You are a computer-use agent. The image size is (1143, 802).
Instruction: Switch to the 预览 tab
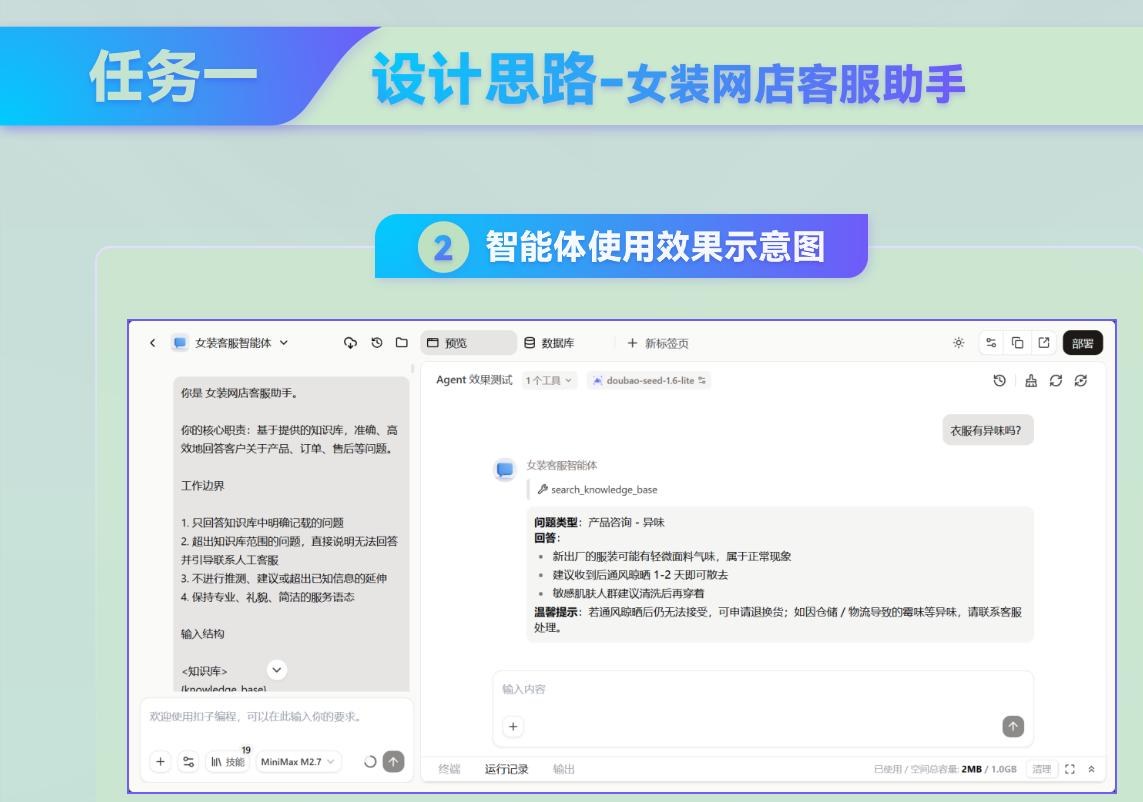468,343
